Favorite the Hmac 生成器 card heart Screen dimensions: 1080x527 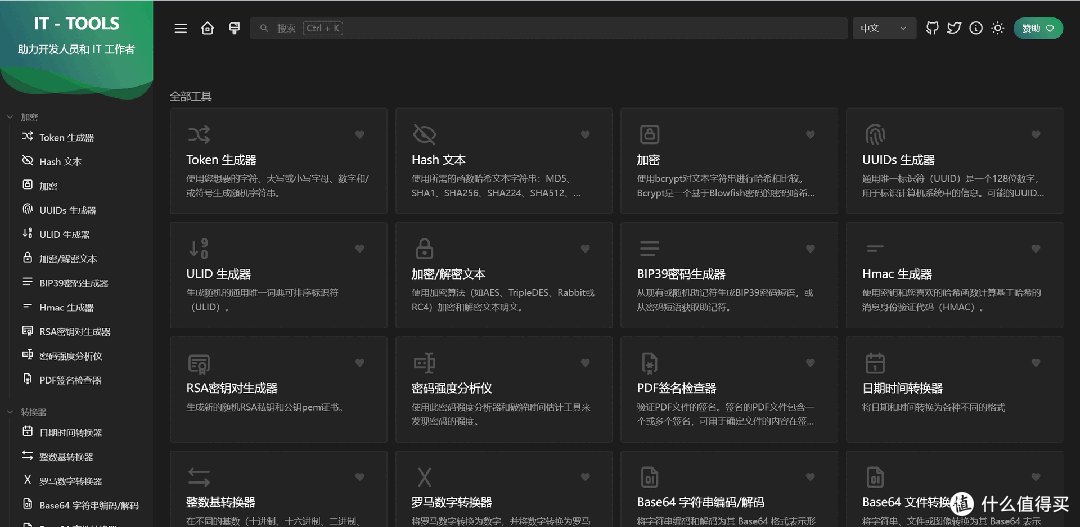click(x=1036, y=249)
